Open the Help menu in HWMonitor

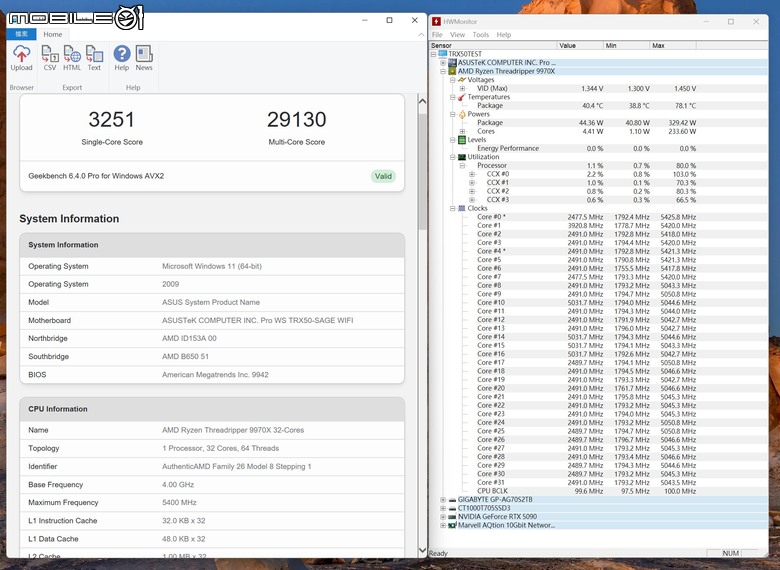503,35
